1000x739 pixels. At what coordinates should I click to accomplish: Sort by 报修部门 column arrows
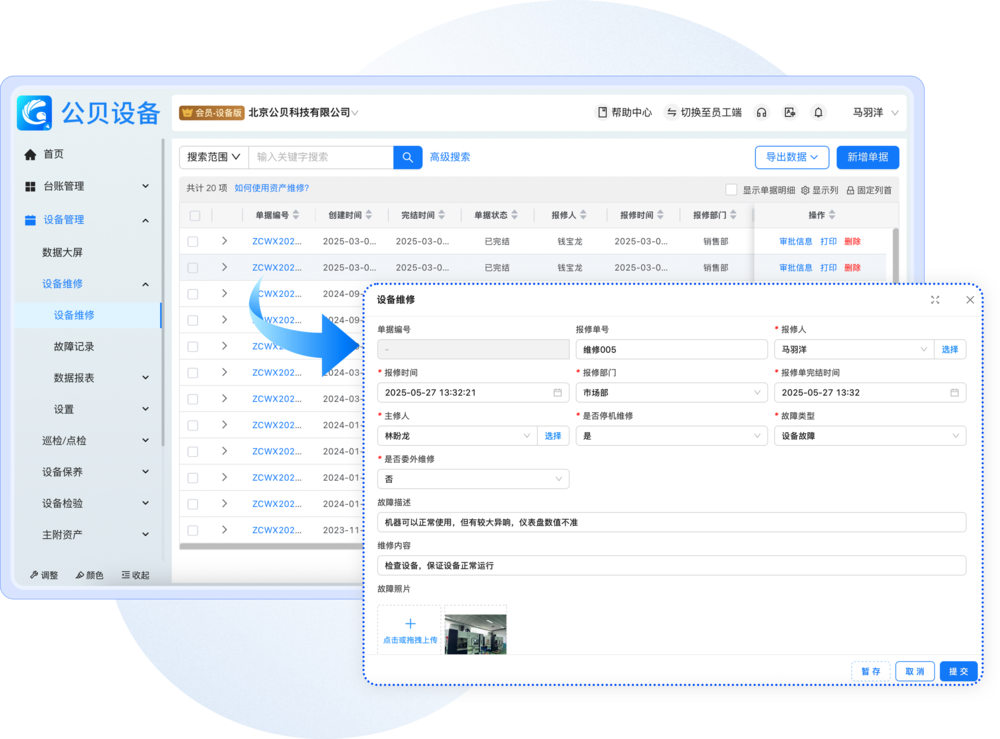pos(733,215)
